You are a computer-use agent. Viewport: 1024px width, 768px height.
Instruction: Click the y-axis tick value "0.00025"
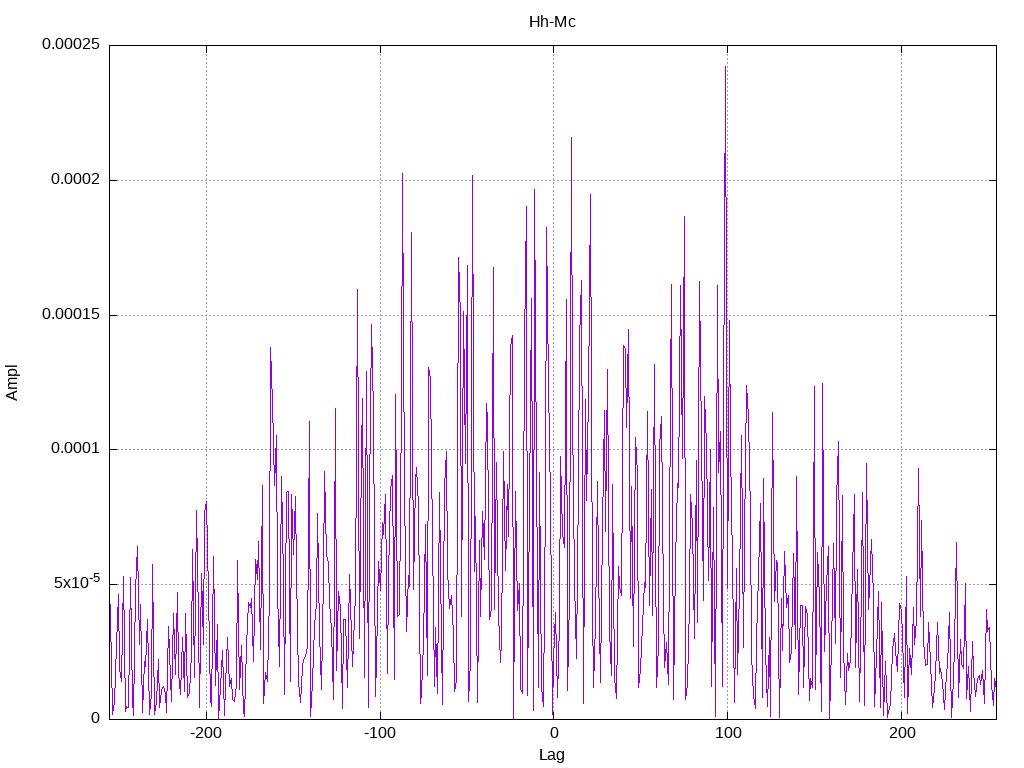71,44
